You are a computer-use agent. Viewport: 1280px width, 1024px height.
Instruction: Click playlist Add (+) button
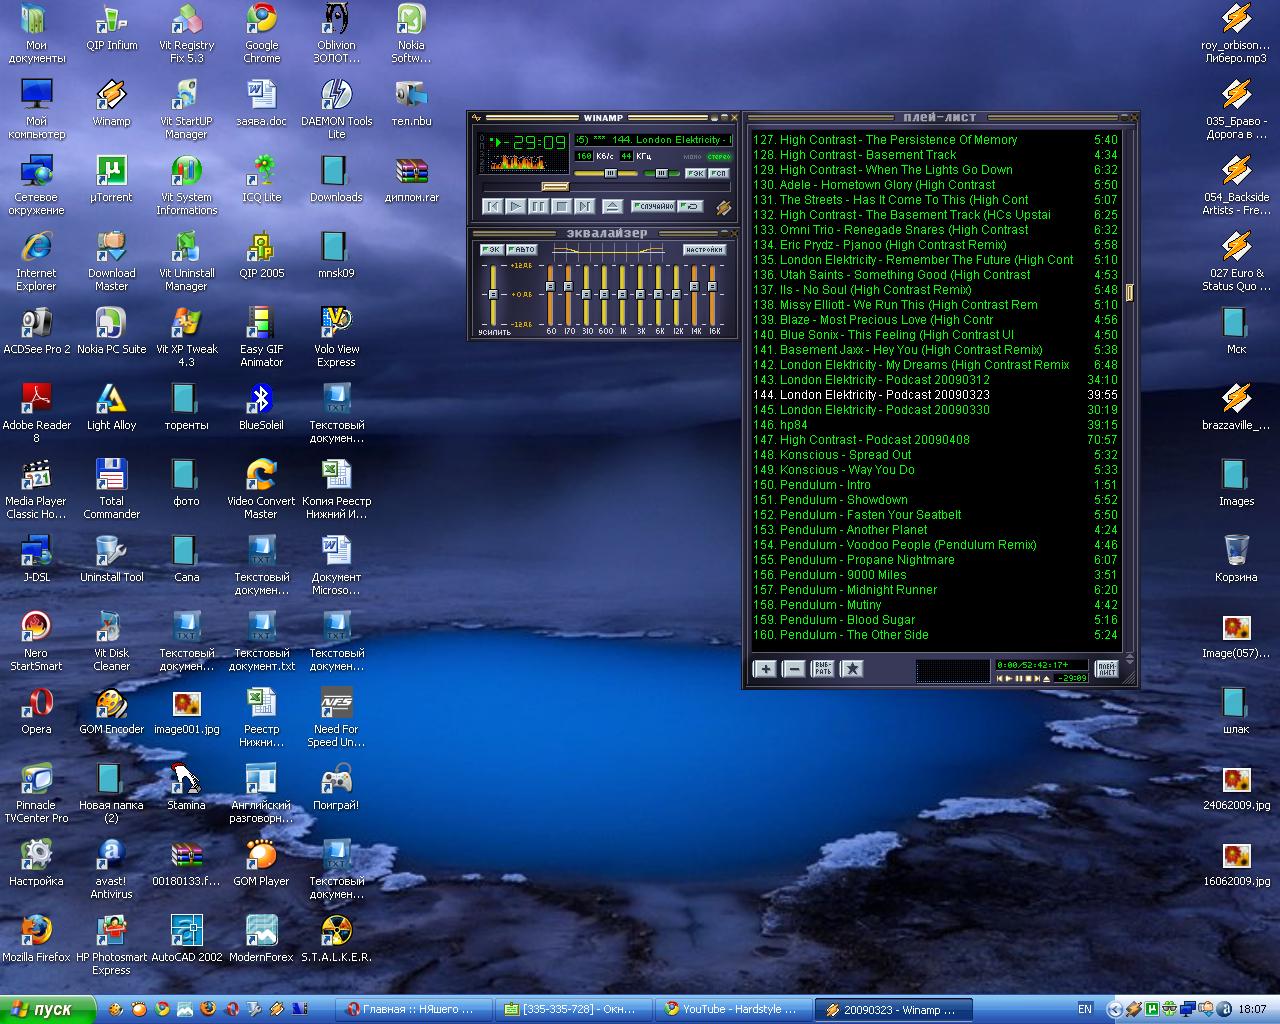coord(764,668)
